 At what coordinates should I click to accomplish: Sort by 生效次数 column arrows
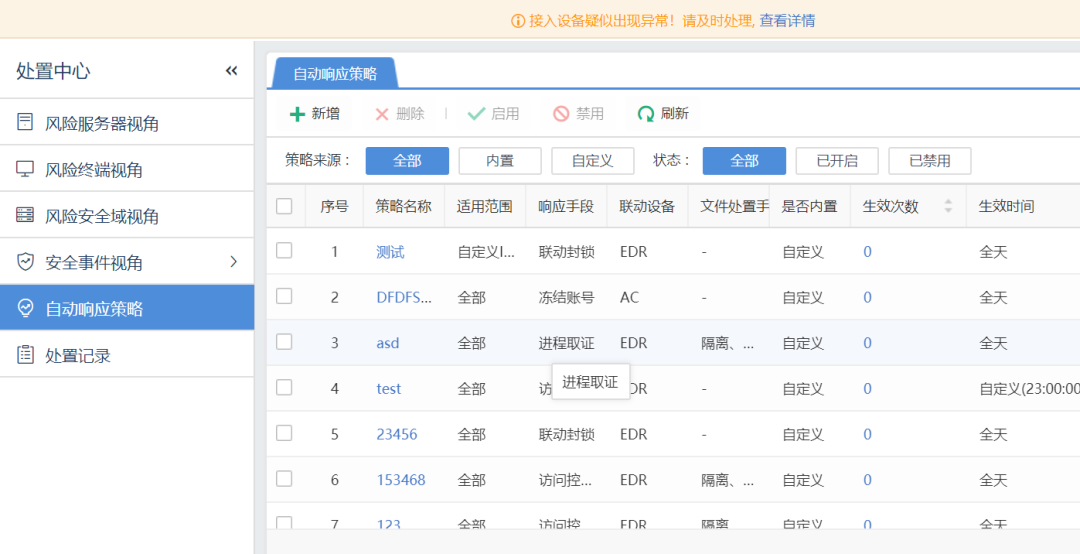[x=948, y=206]
